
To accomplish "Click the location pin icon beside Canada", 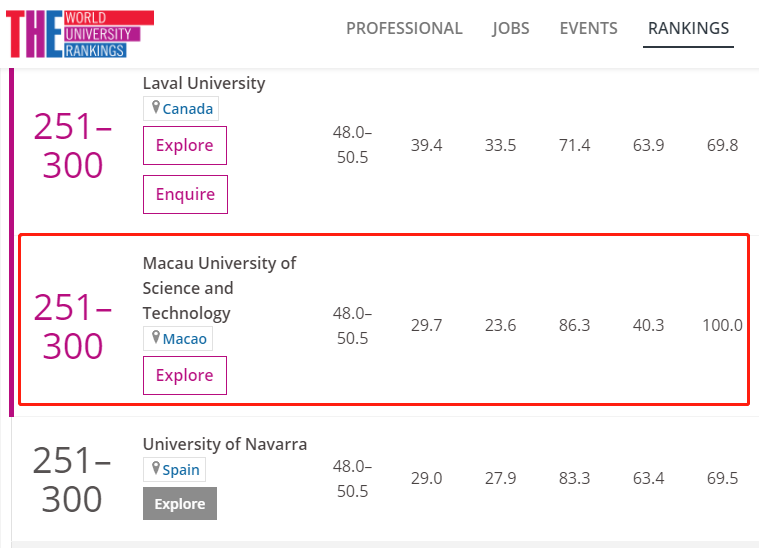I will (155, 107).
